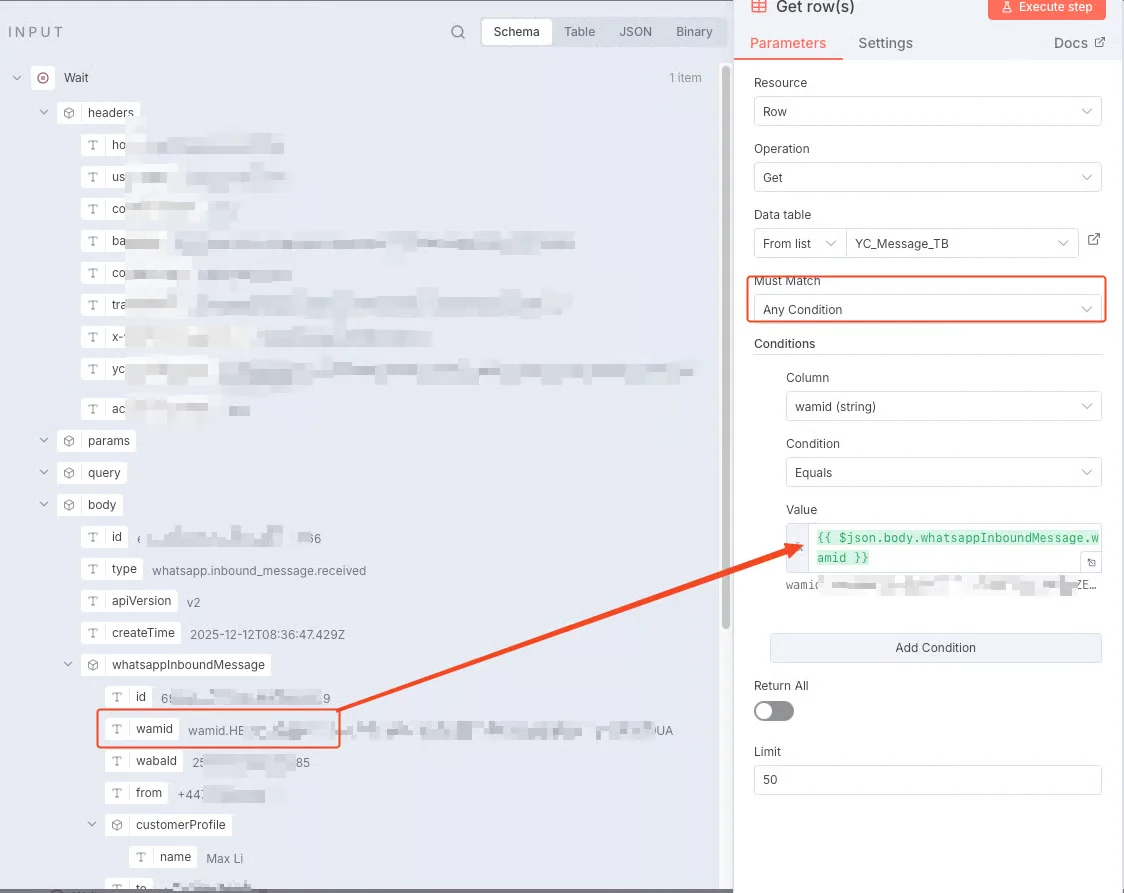Expand the Value expression editor icon
Viewport: 1124px width, 893px height.
click(x=1091, y=563)
